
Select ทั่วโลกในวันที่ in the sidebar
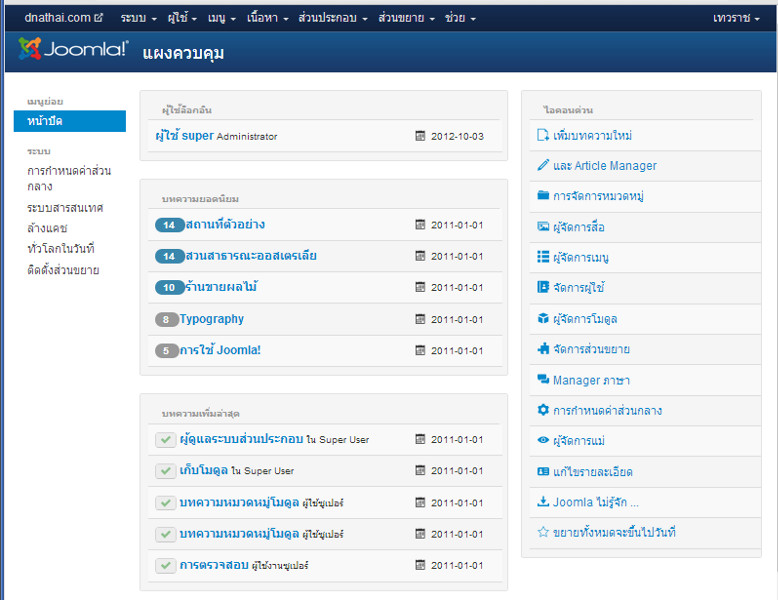[61, 249]
